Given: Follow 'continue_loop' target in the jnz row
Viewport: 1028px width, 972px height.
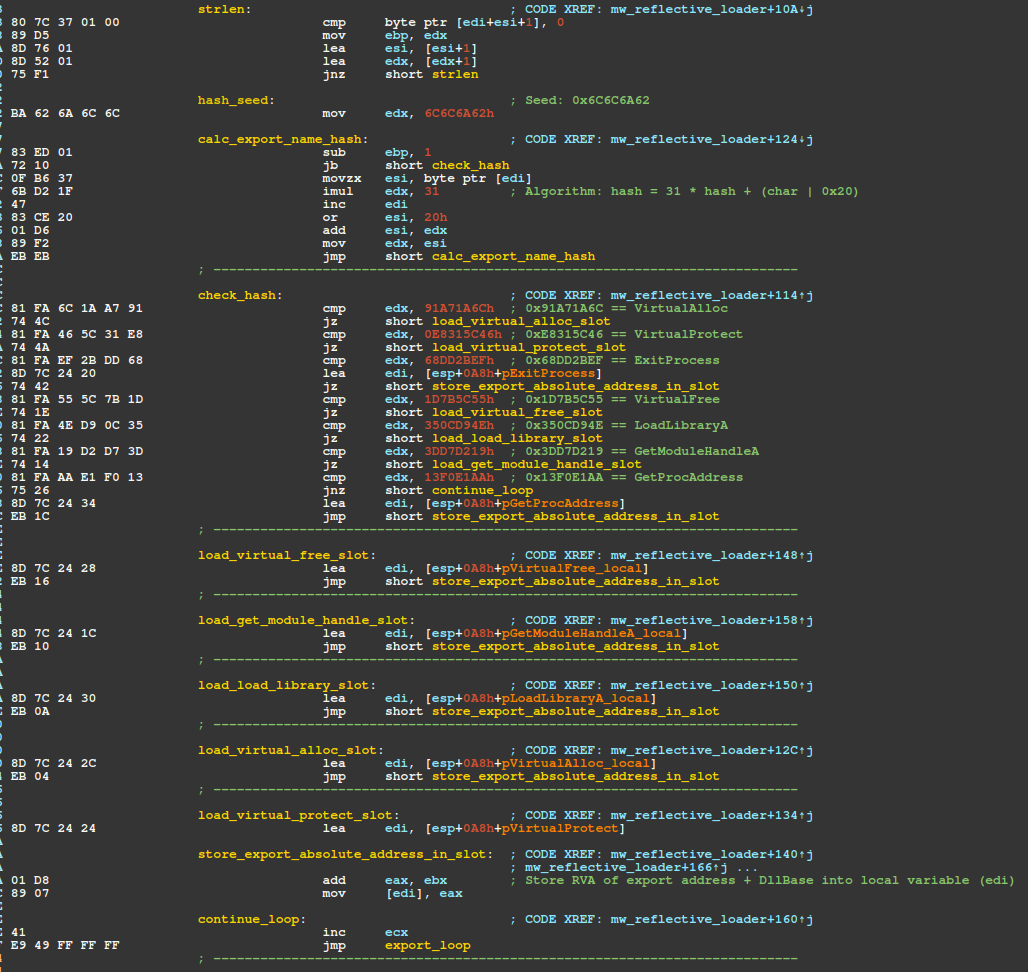Looking at the screenshot, I should coord(482,490).
